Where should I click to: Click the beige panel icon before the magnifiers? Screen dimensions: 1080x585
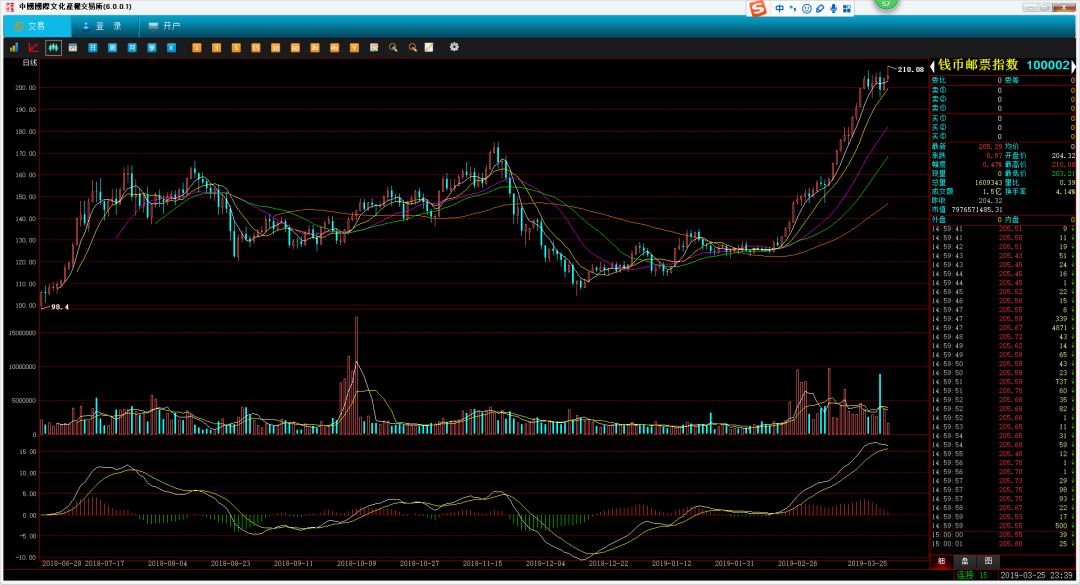point(374,48)
